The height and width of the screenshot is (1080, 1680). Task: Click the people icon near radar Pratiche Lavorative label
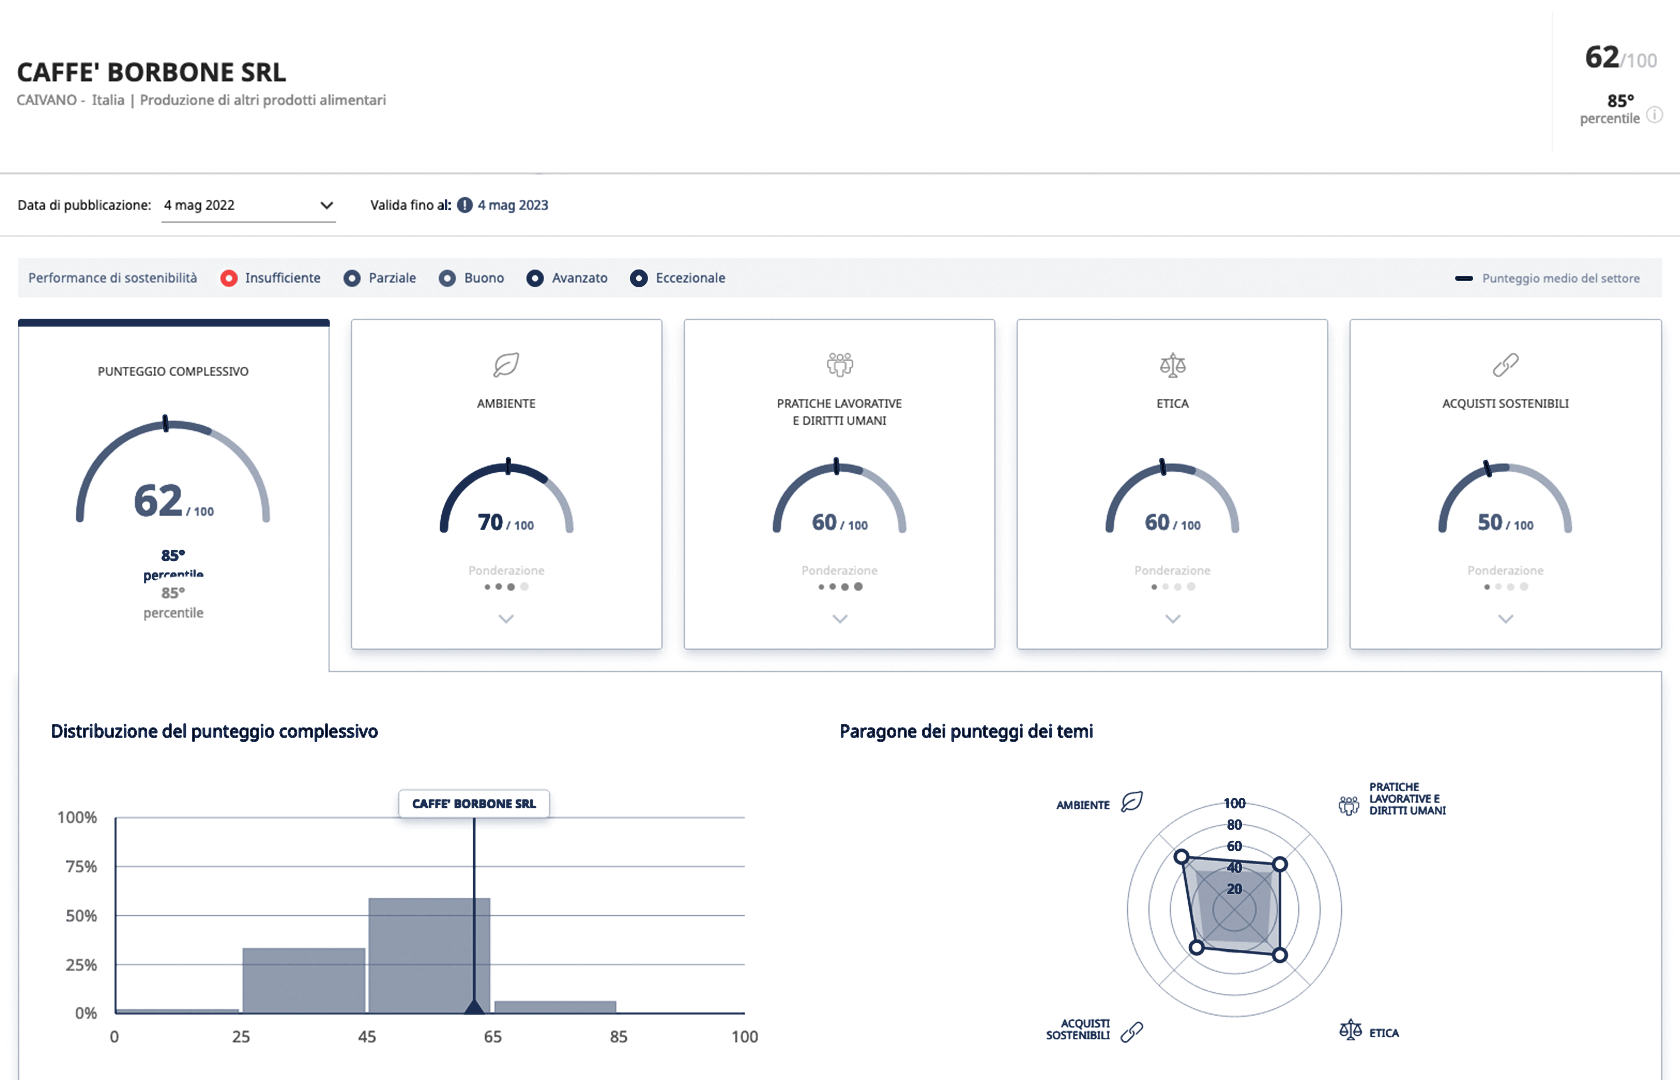point(1349,805)
